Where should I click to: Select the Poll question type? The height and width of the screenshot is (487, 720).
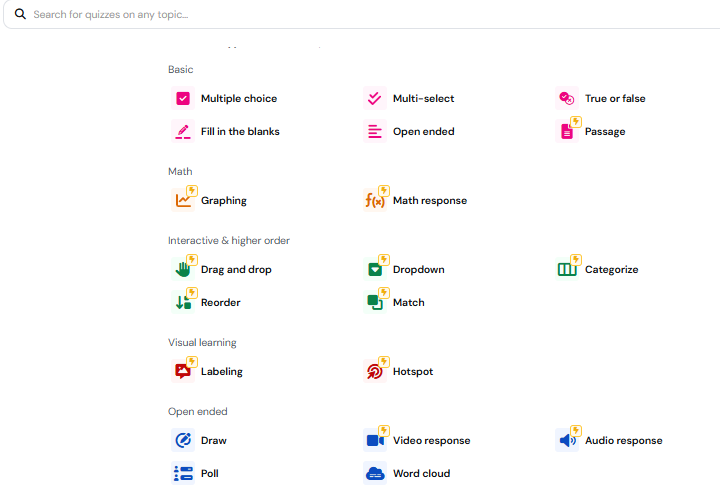(209, 474)
